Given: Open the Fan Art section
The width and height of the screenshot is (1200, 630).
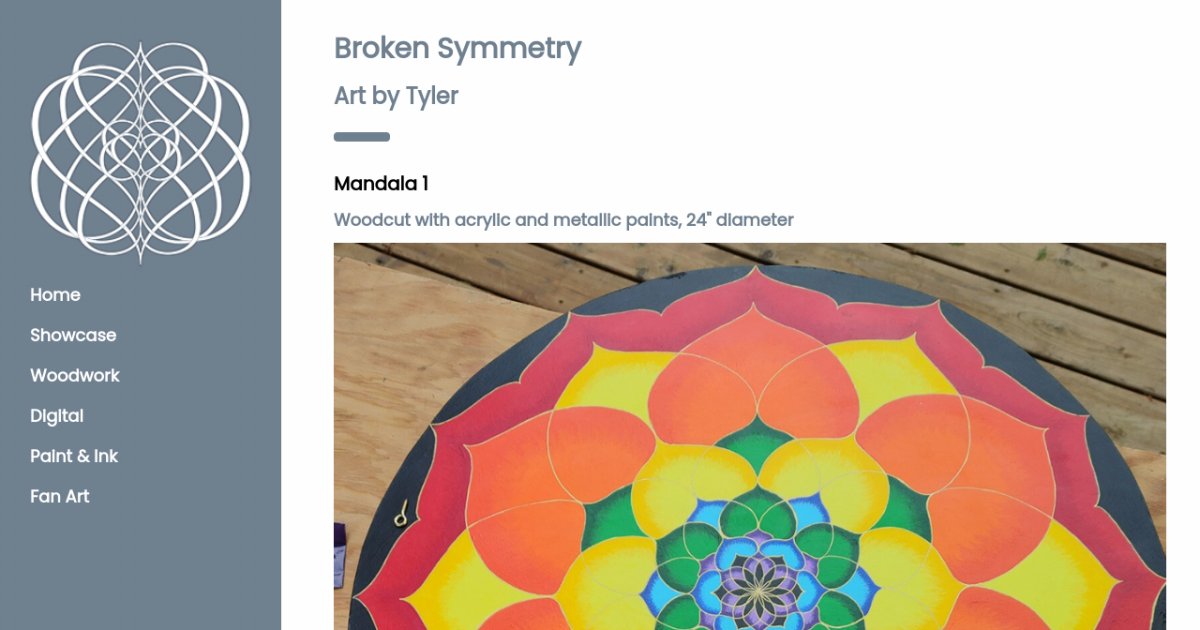Looking at the screenshot, I should click(x=60, y=496).
